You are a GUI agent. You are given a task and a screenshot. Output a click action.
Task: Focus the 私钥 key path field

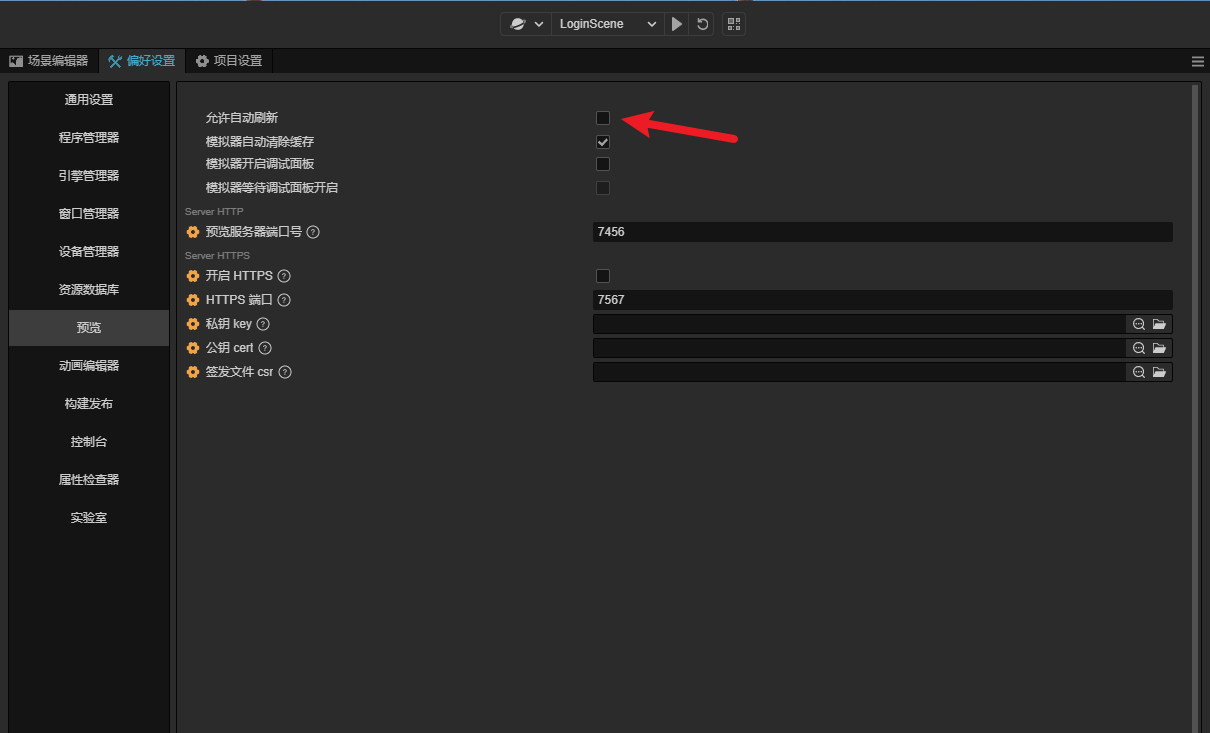tap(860, 324)
